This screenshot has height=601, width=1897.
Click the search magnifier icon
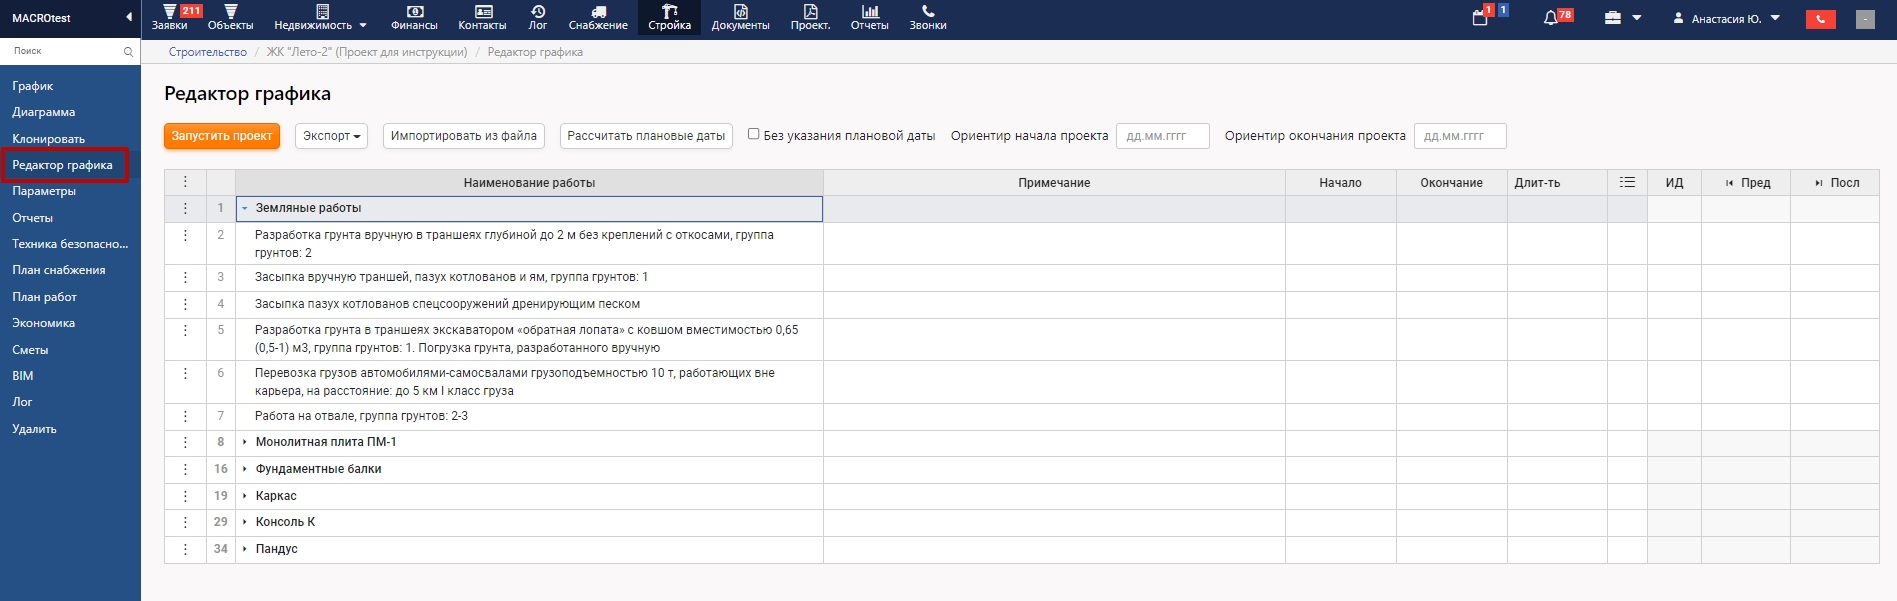tap(128, 51)
